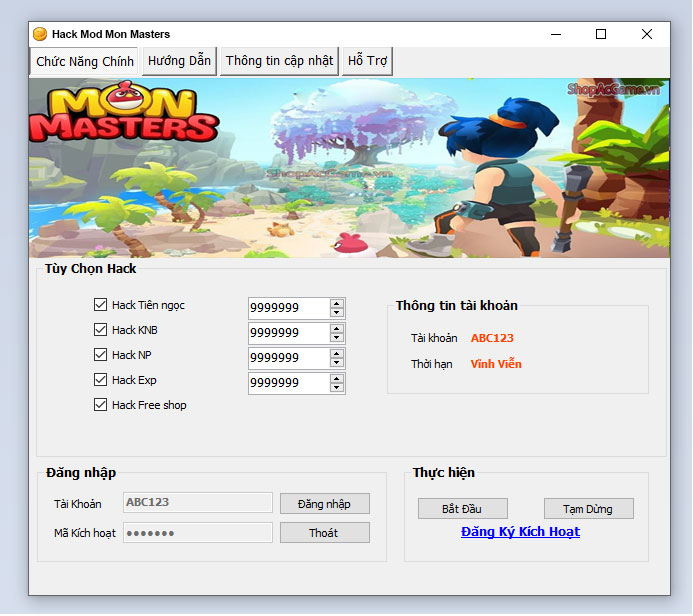693x616 pixels.
Task: Start the hack with Bắt Đầu button
Action: click(463, 509)
